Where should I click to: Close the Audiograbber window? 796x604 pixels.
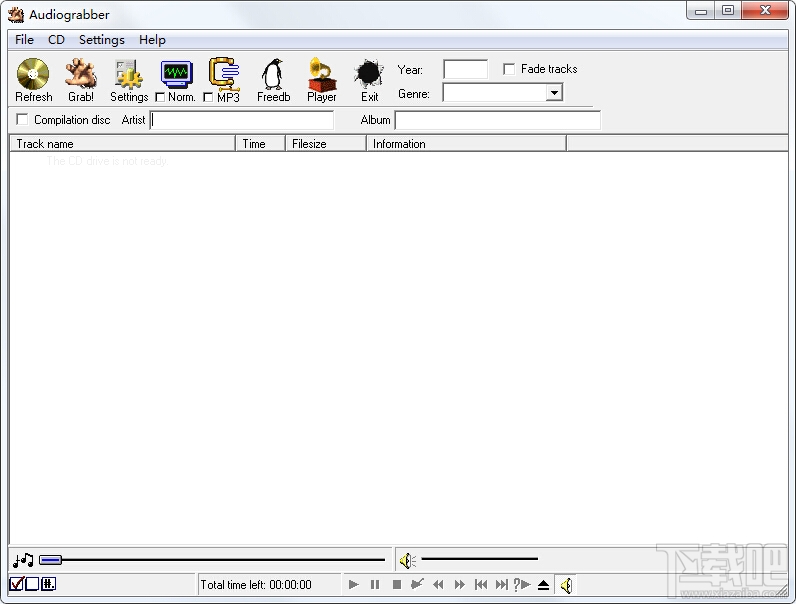(765, 11)
